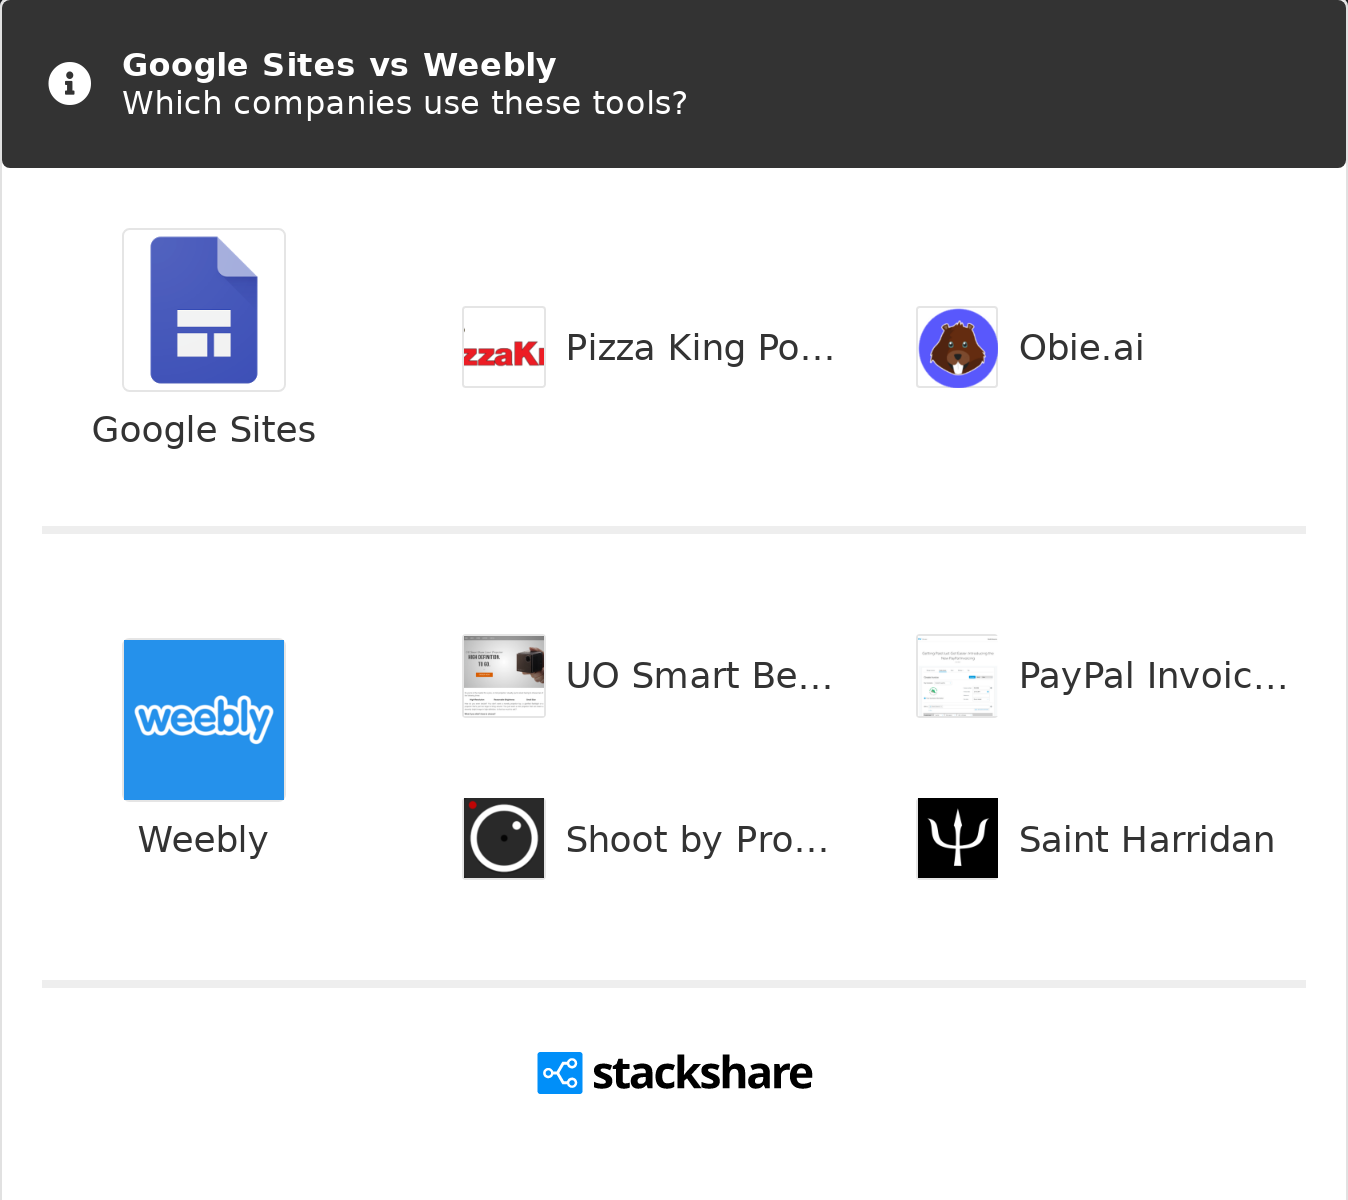Open the Obie.ai company link

click(x=1081, y=348)
